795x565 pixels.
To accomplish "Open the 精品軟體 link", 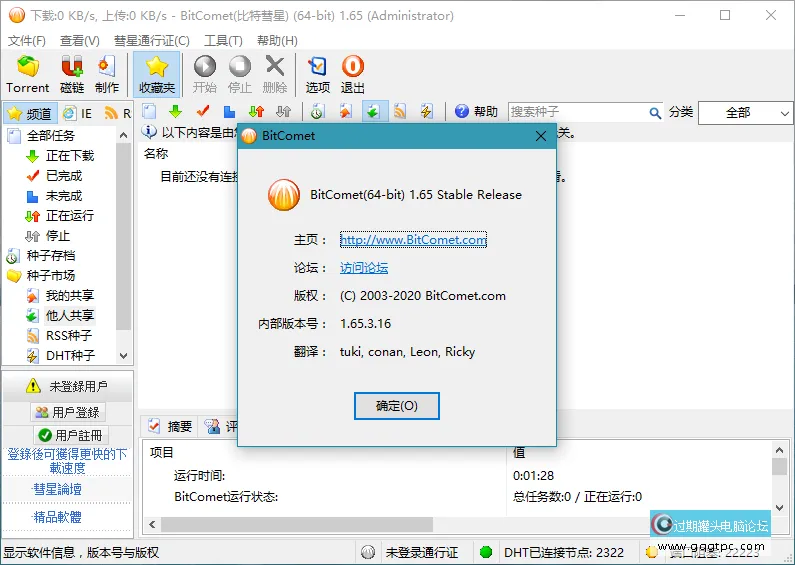I will click(x=57, y=517).
